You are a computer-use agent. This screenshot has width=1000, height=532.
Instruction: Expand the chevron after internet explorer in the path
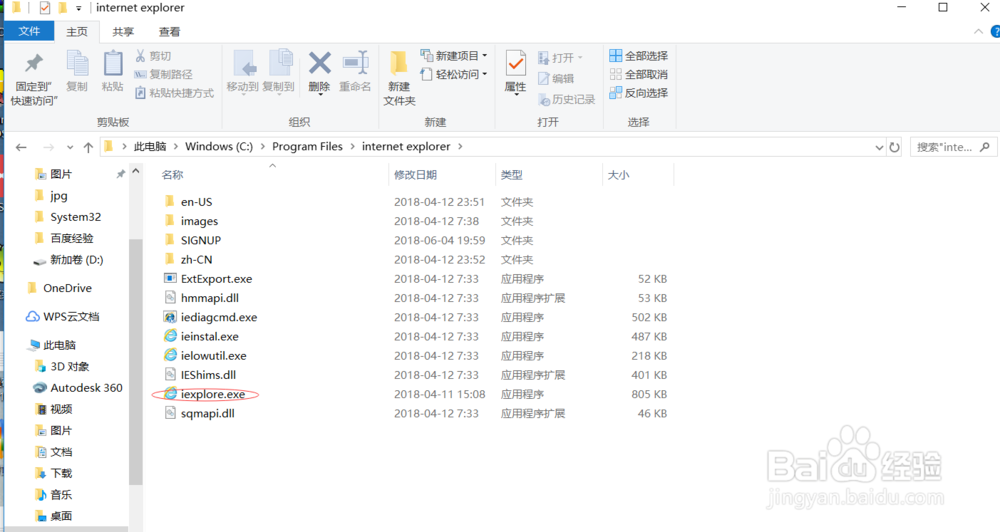coord(460,147)
